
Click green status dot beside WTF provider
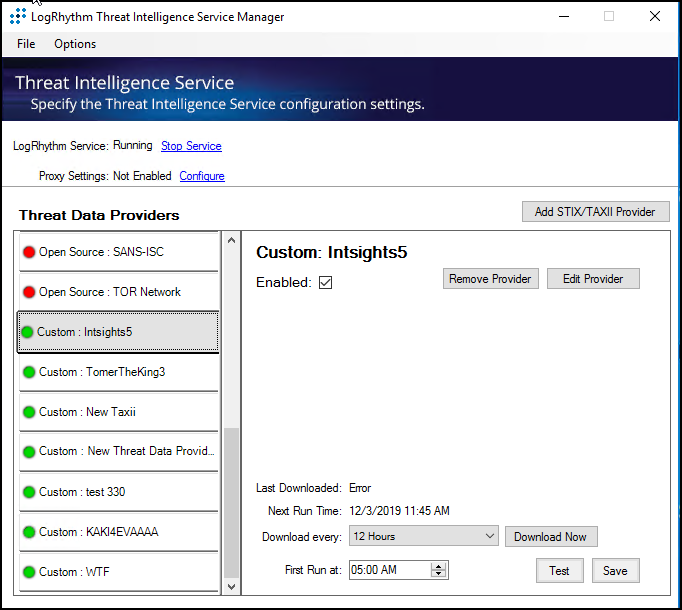(x=29, y=572)
